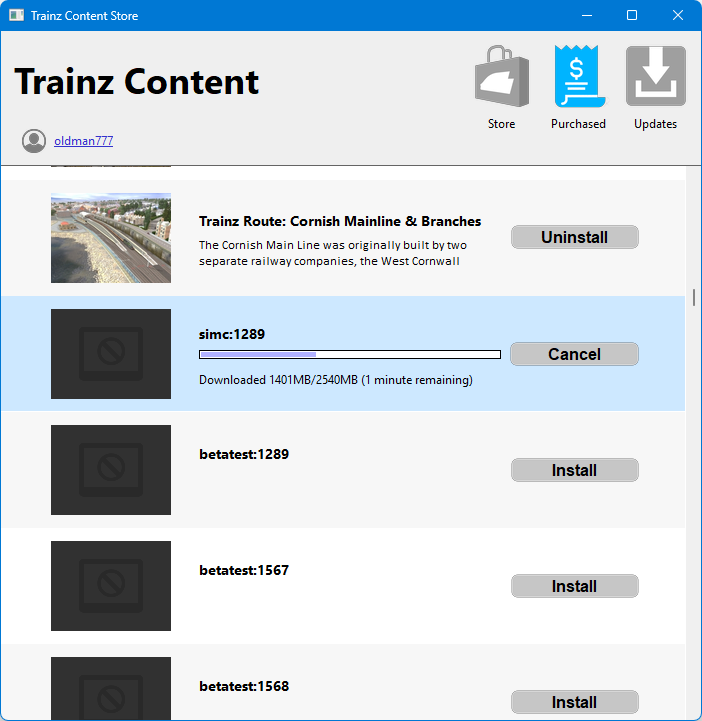Click the Purchased label text
The height and width of the screenshot is (721, 702).
tap(578, 124)
